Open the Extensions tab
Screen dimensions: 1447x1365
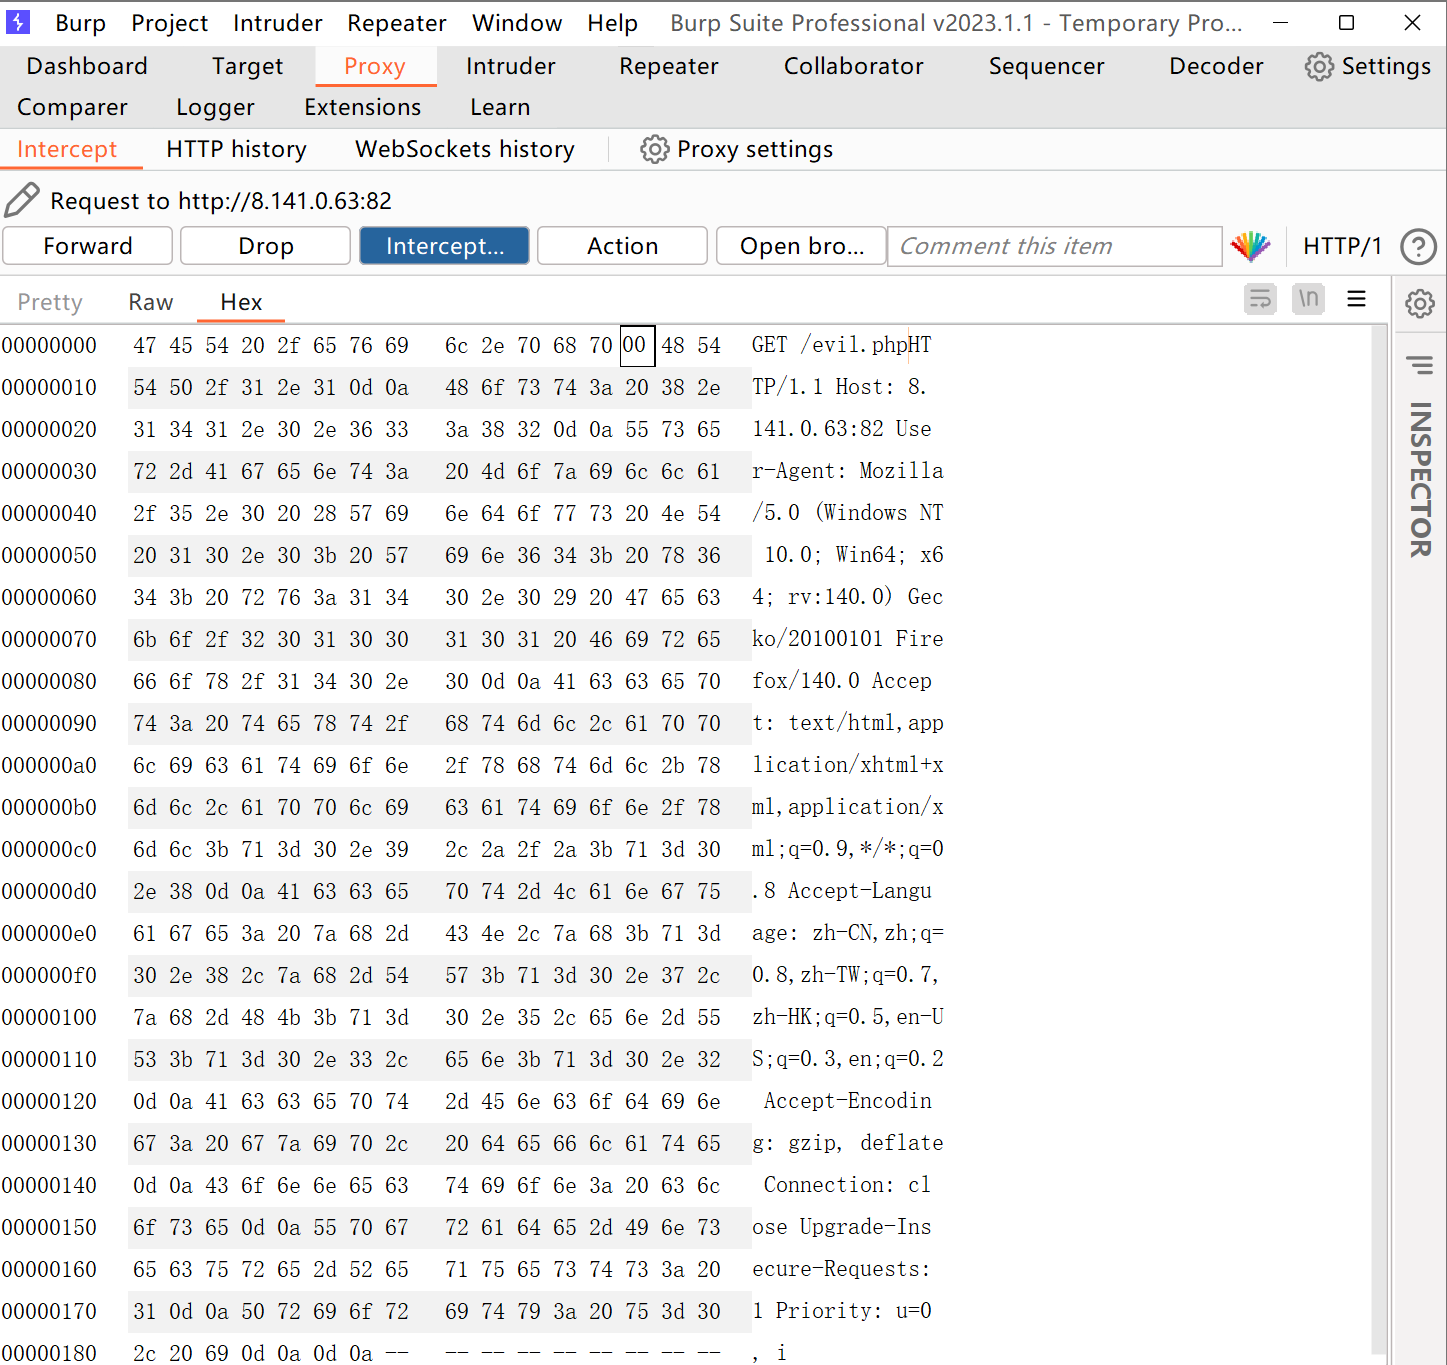[x=362, y=107]
